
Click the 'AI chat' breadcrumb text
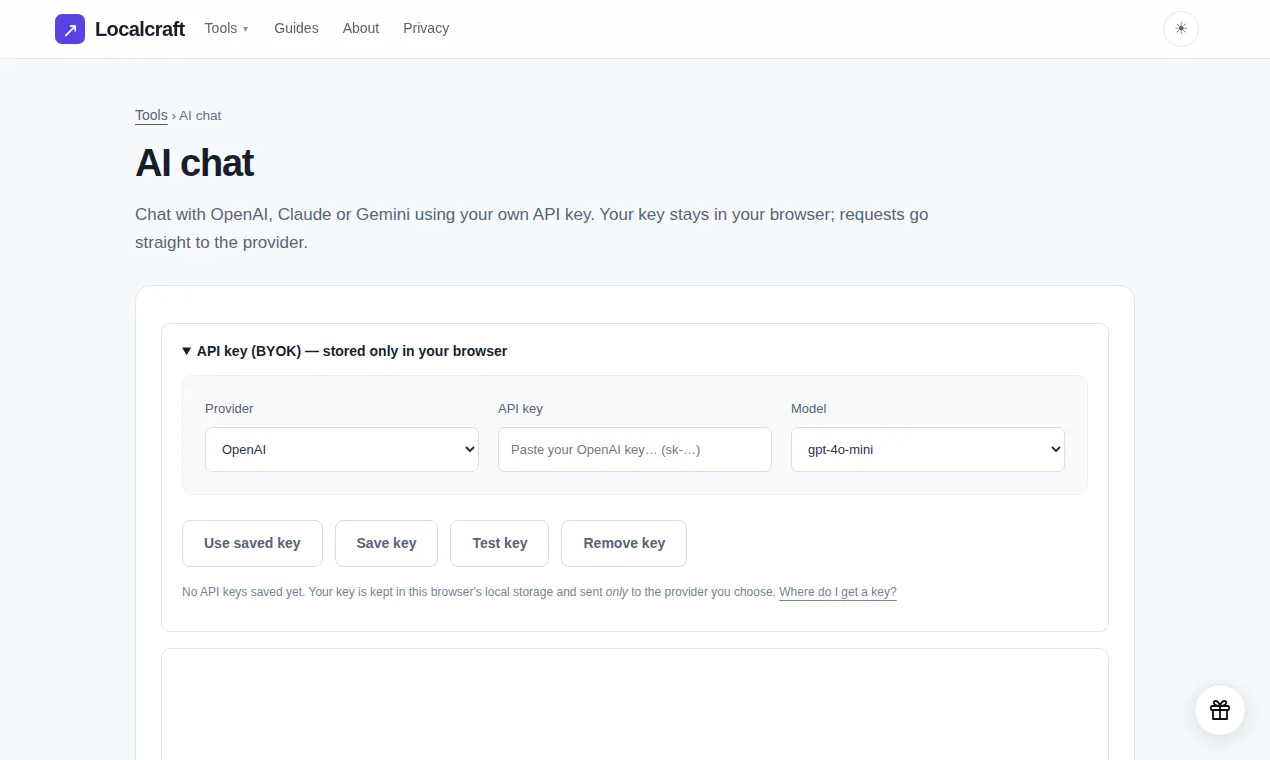pyautogui.click(x=200, y=116)
